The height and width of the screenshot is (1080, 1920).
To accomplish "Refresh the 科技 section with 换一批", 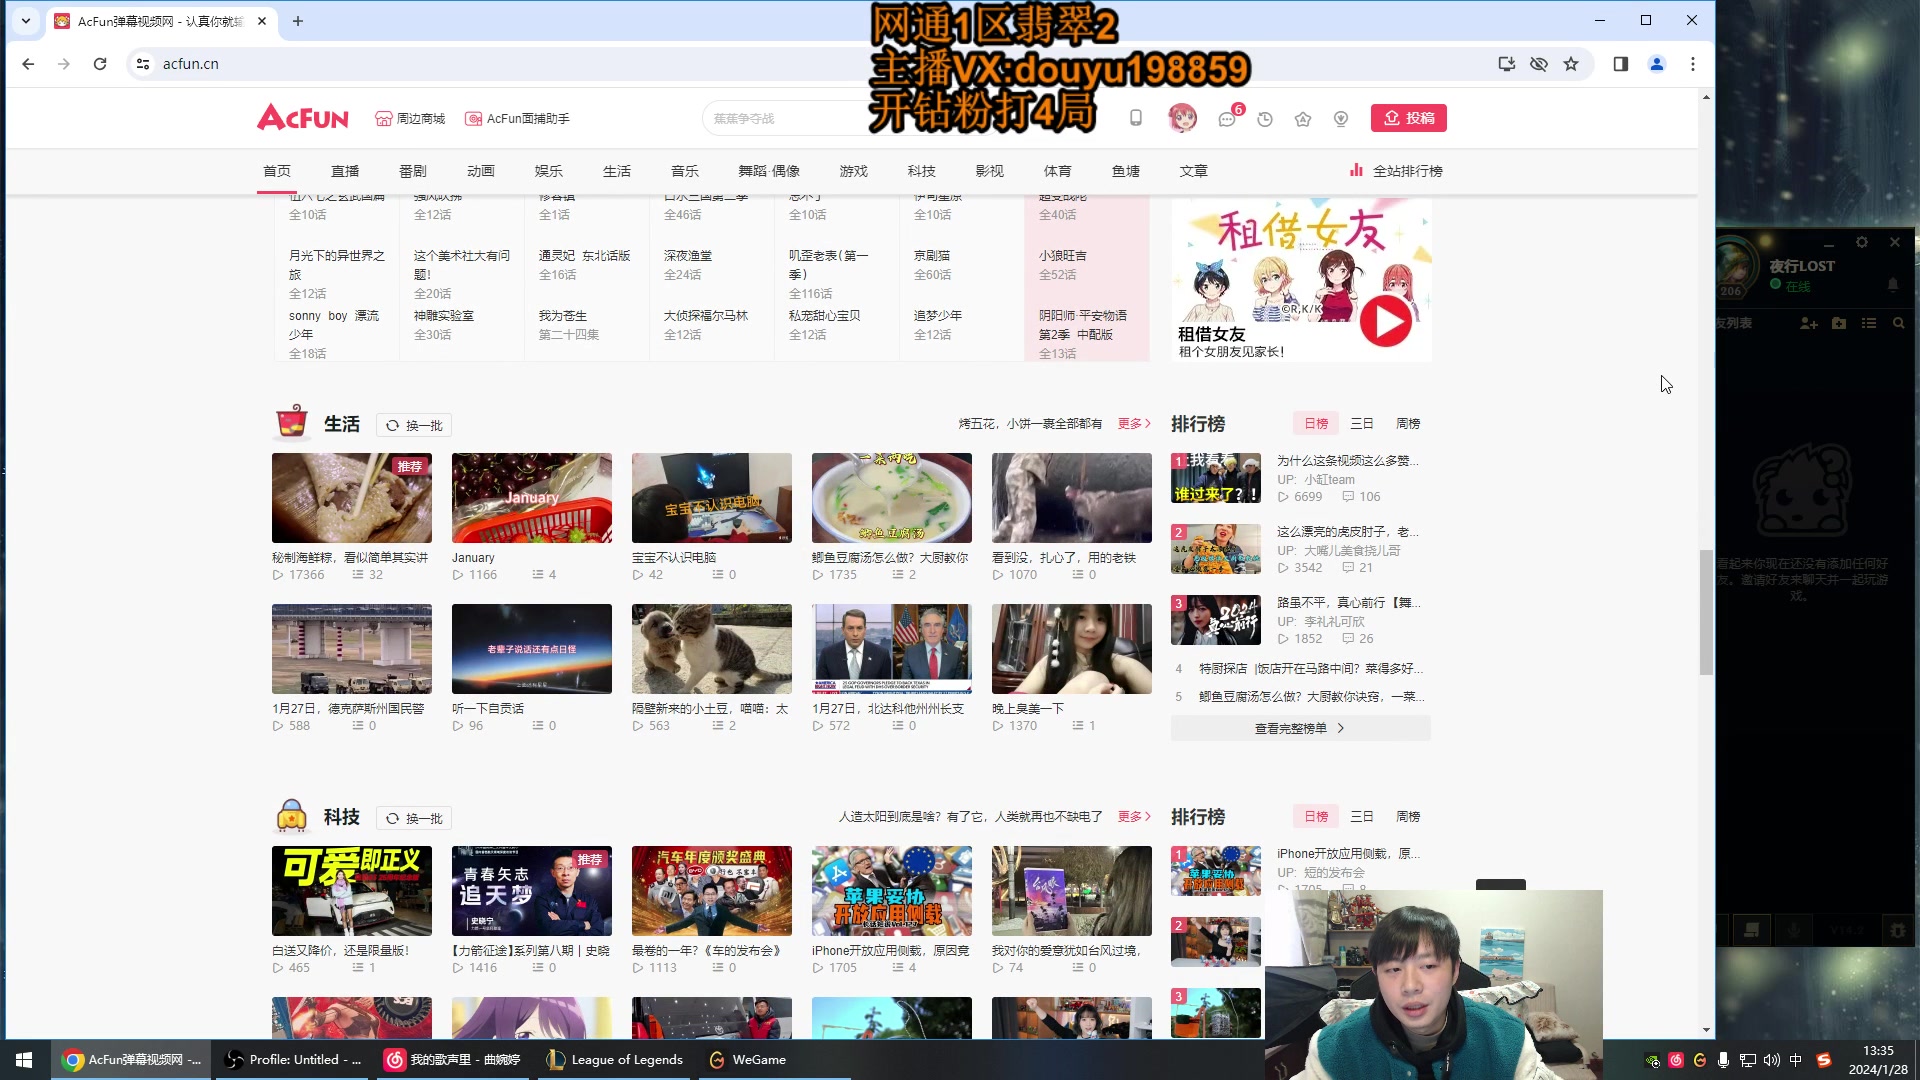I will point(414,818).
